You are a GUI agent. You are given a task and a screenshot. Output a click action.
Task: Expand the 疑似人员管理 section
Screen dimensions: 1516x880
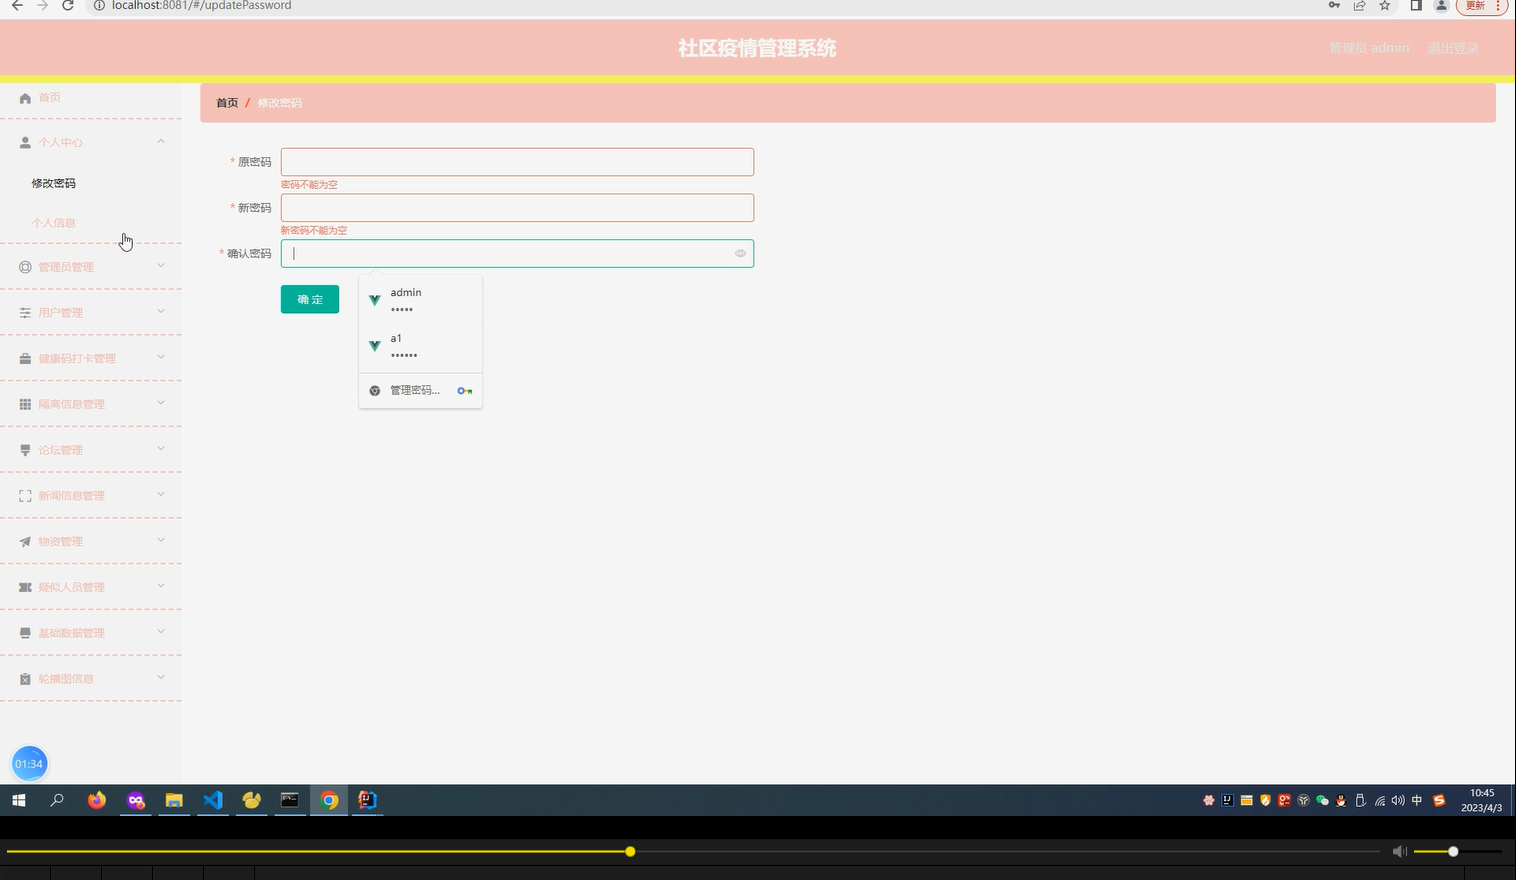tap(160, 586)
